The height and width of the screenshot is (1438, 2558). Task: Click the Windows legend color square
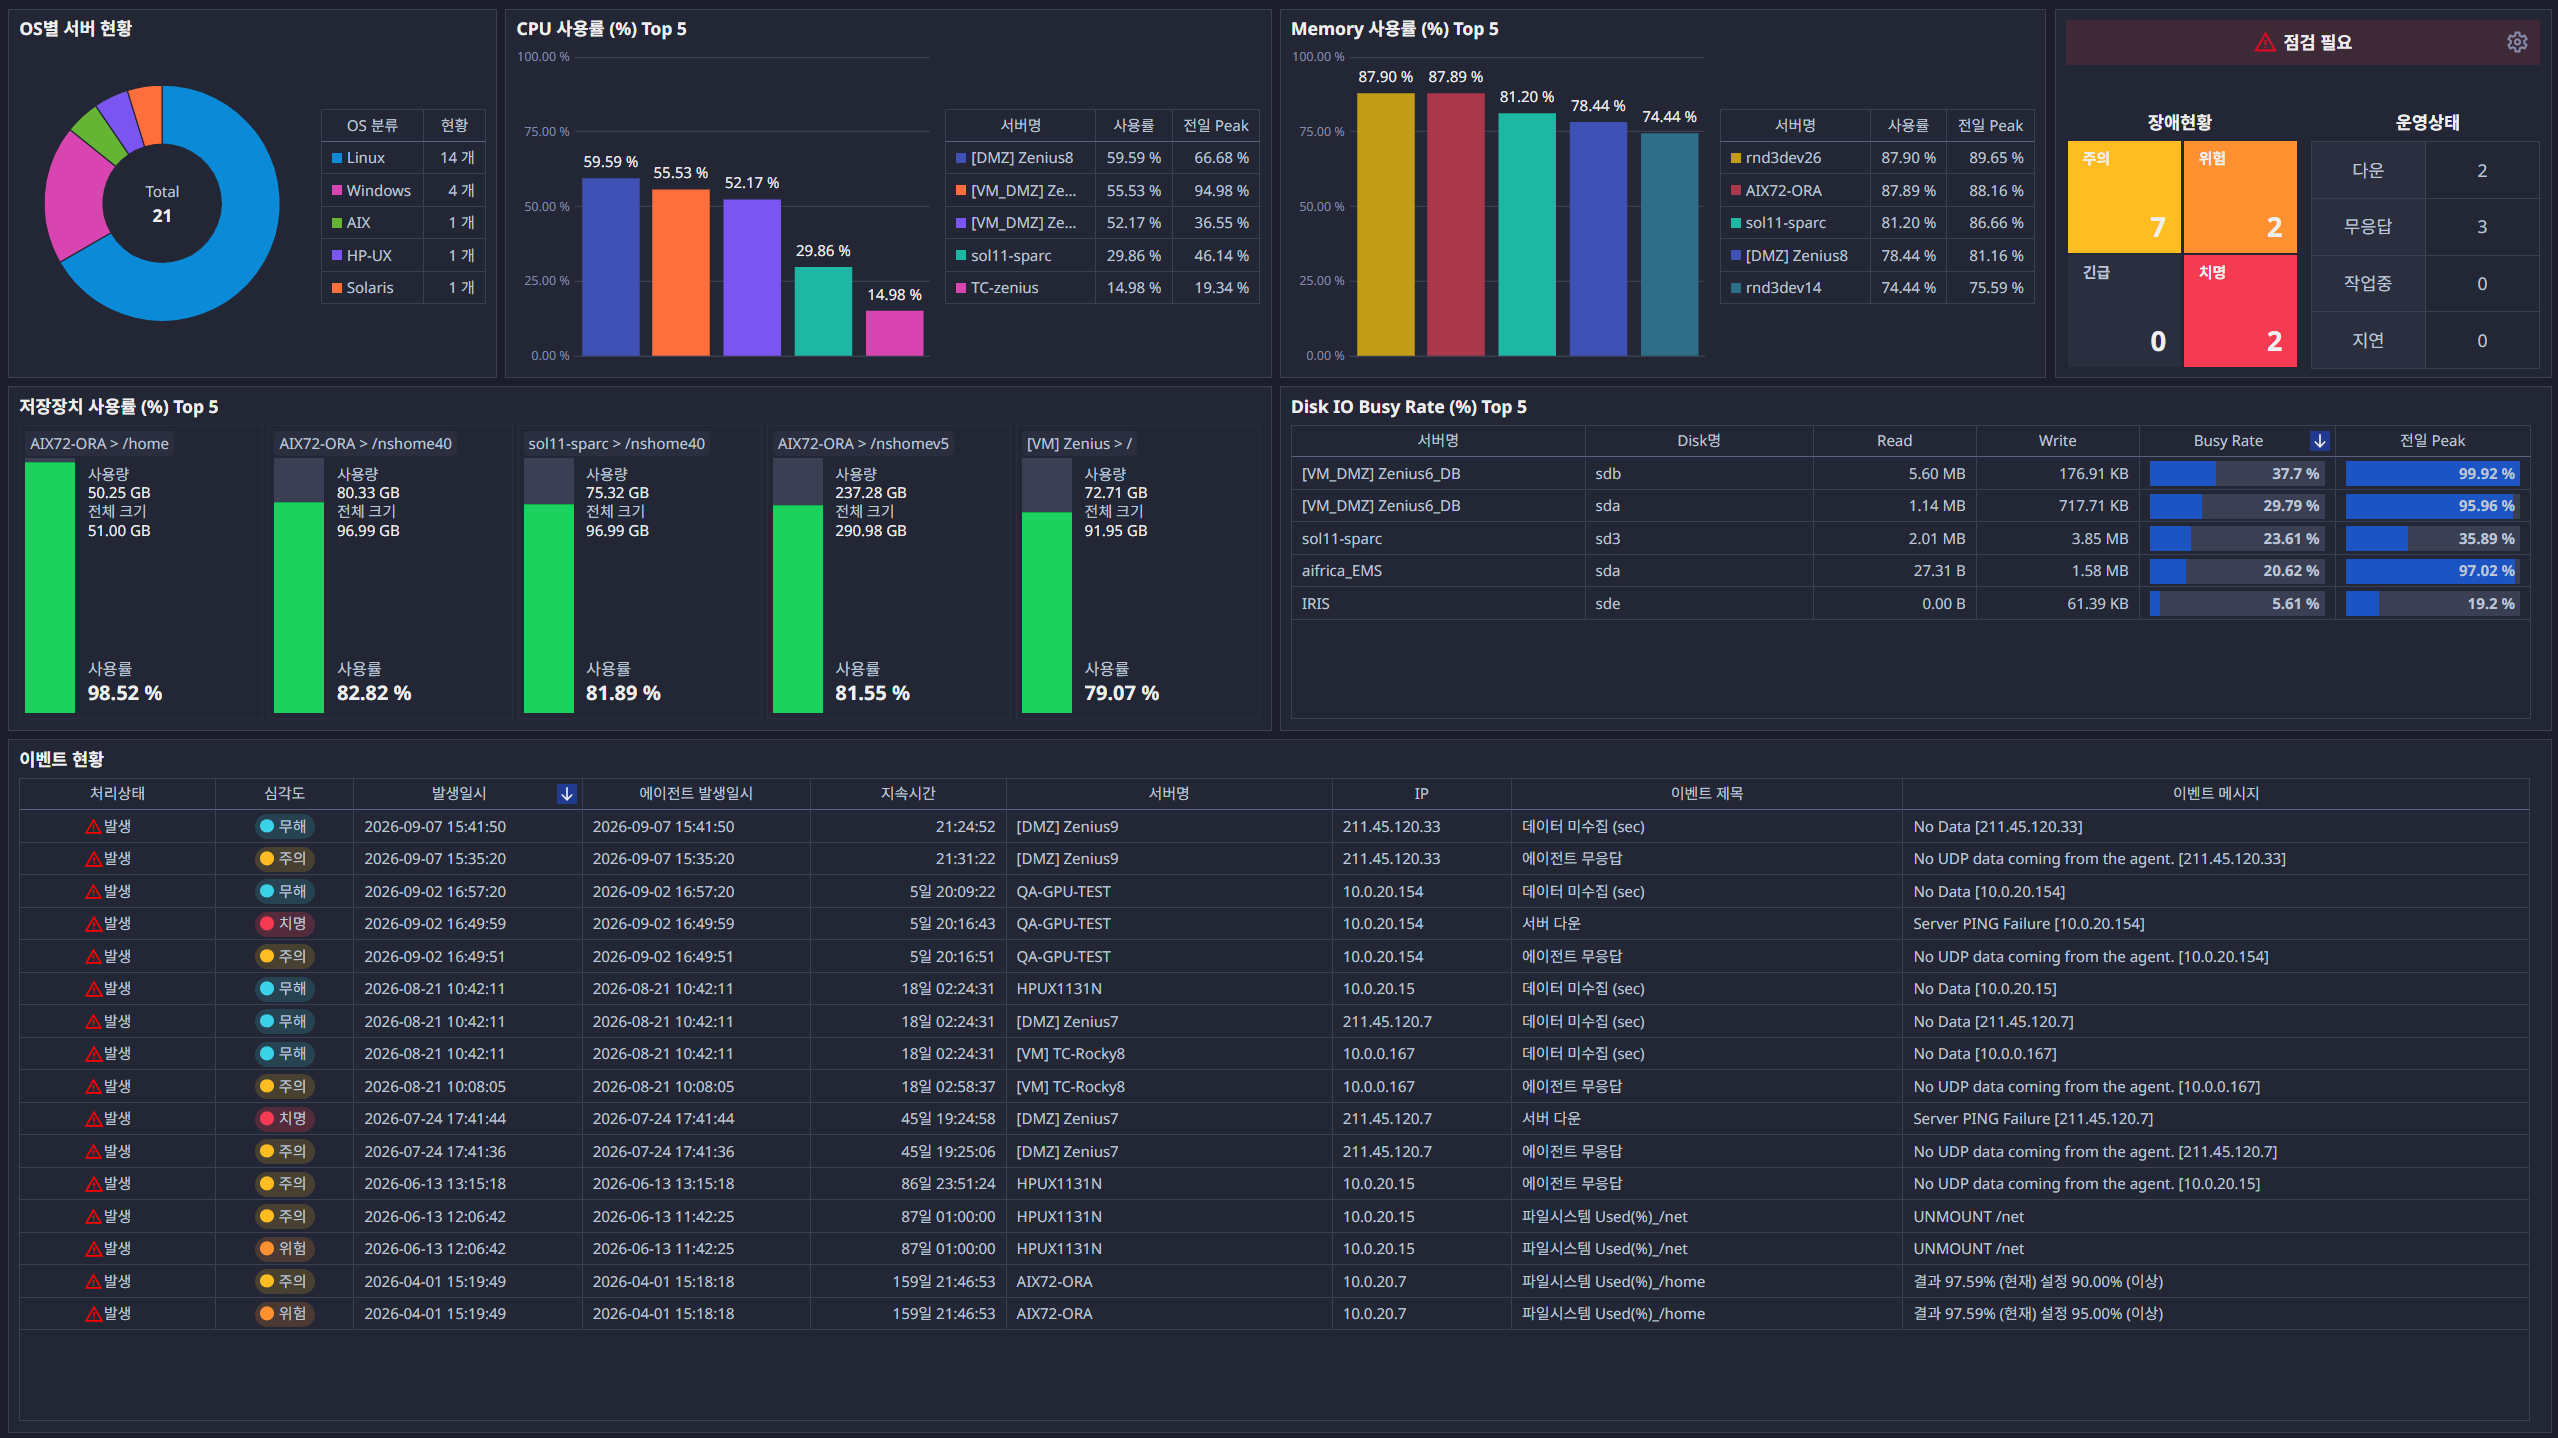coord(337,191)
